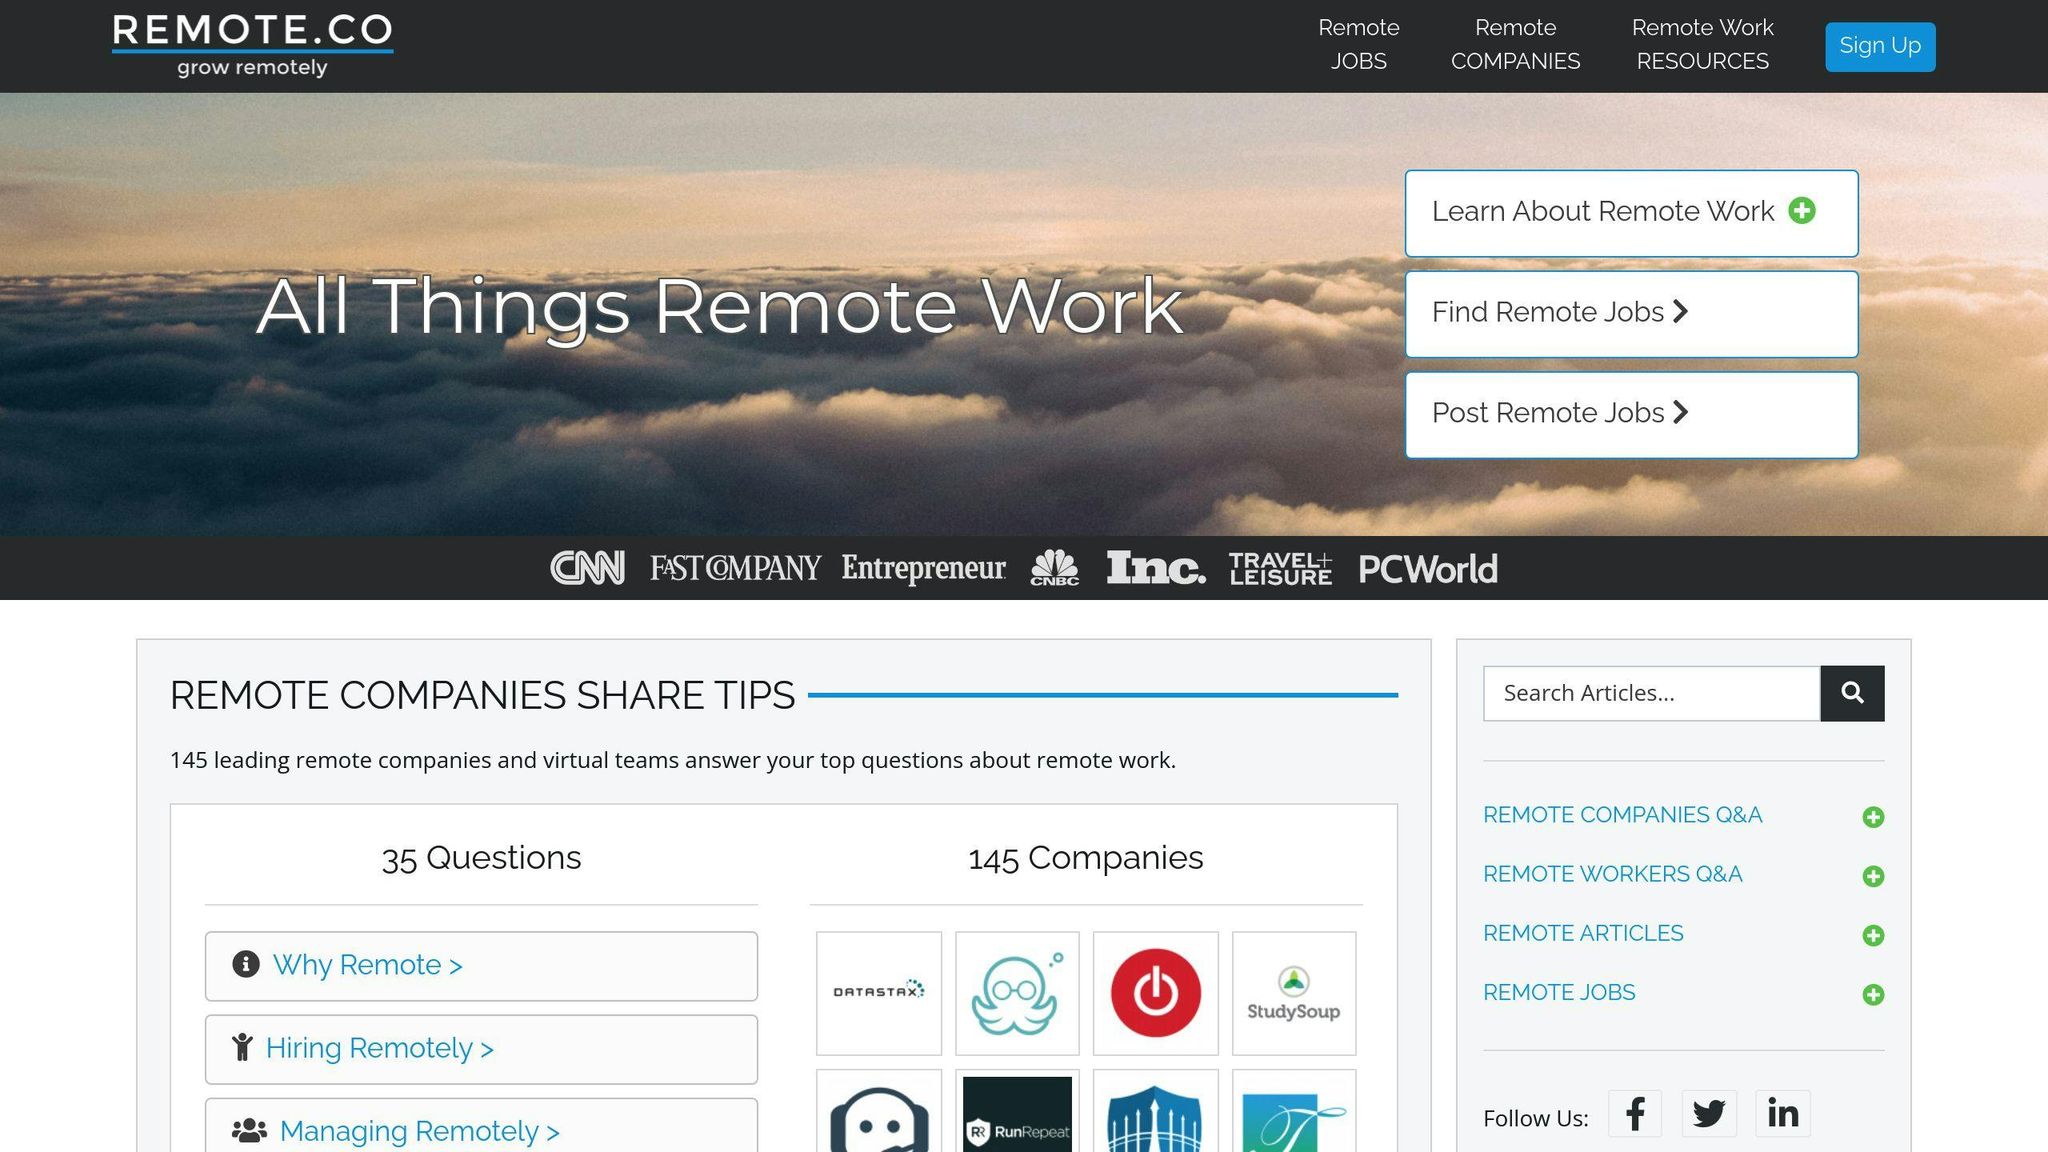Click the magnifying glass search button
Screen dimensions: 2048x1152
(x=1852, y=693)
